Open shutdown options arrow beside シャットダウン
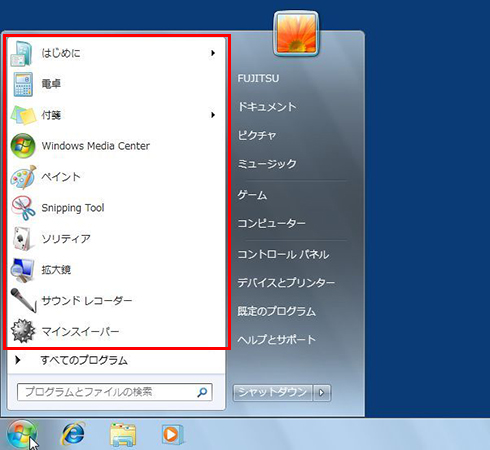Image resolution: width=490 pixels, height=450 pixels. click(x=322, y=393)
